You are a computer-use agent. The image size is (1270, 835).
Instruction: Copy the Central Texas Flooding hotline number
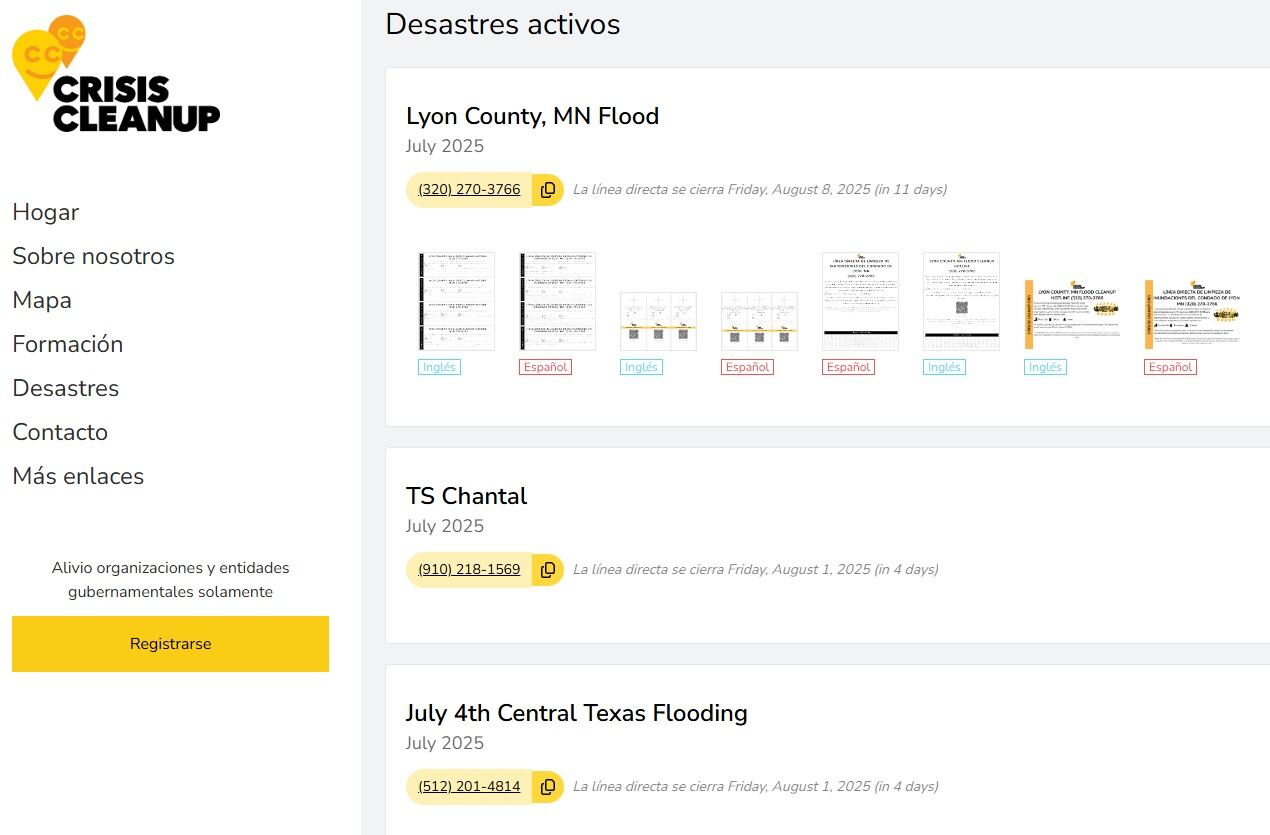pyautogui.click(x=548, y=787)
